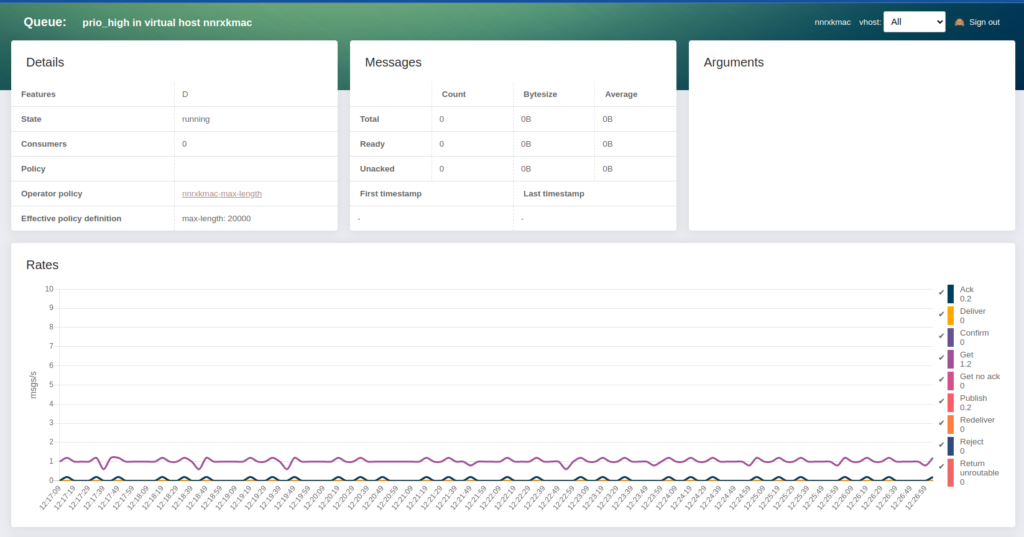The width and height of the screenshot is (1024, 537).
Task: Click the queue title prio_high in virtual host
Action: tap(167, 22)
